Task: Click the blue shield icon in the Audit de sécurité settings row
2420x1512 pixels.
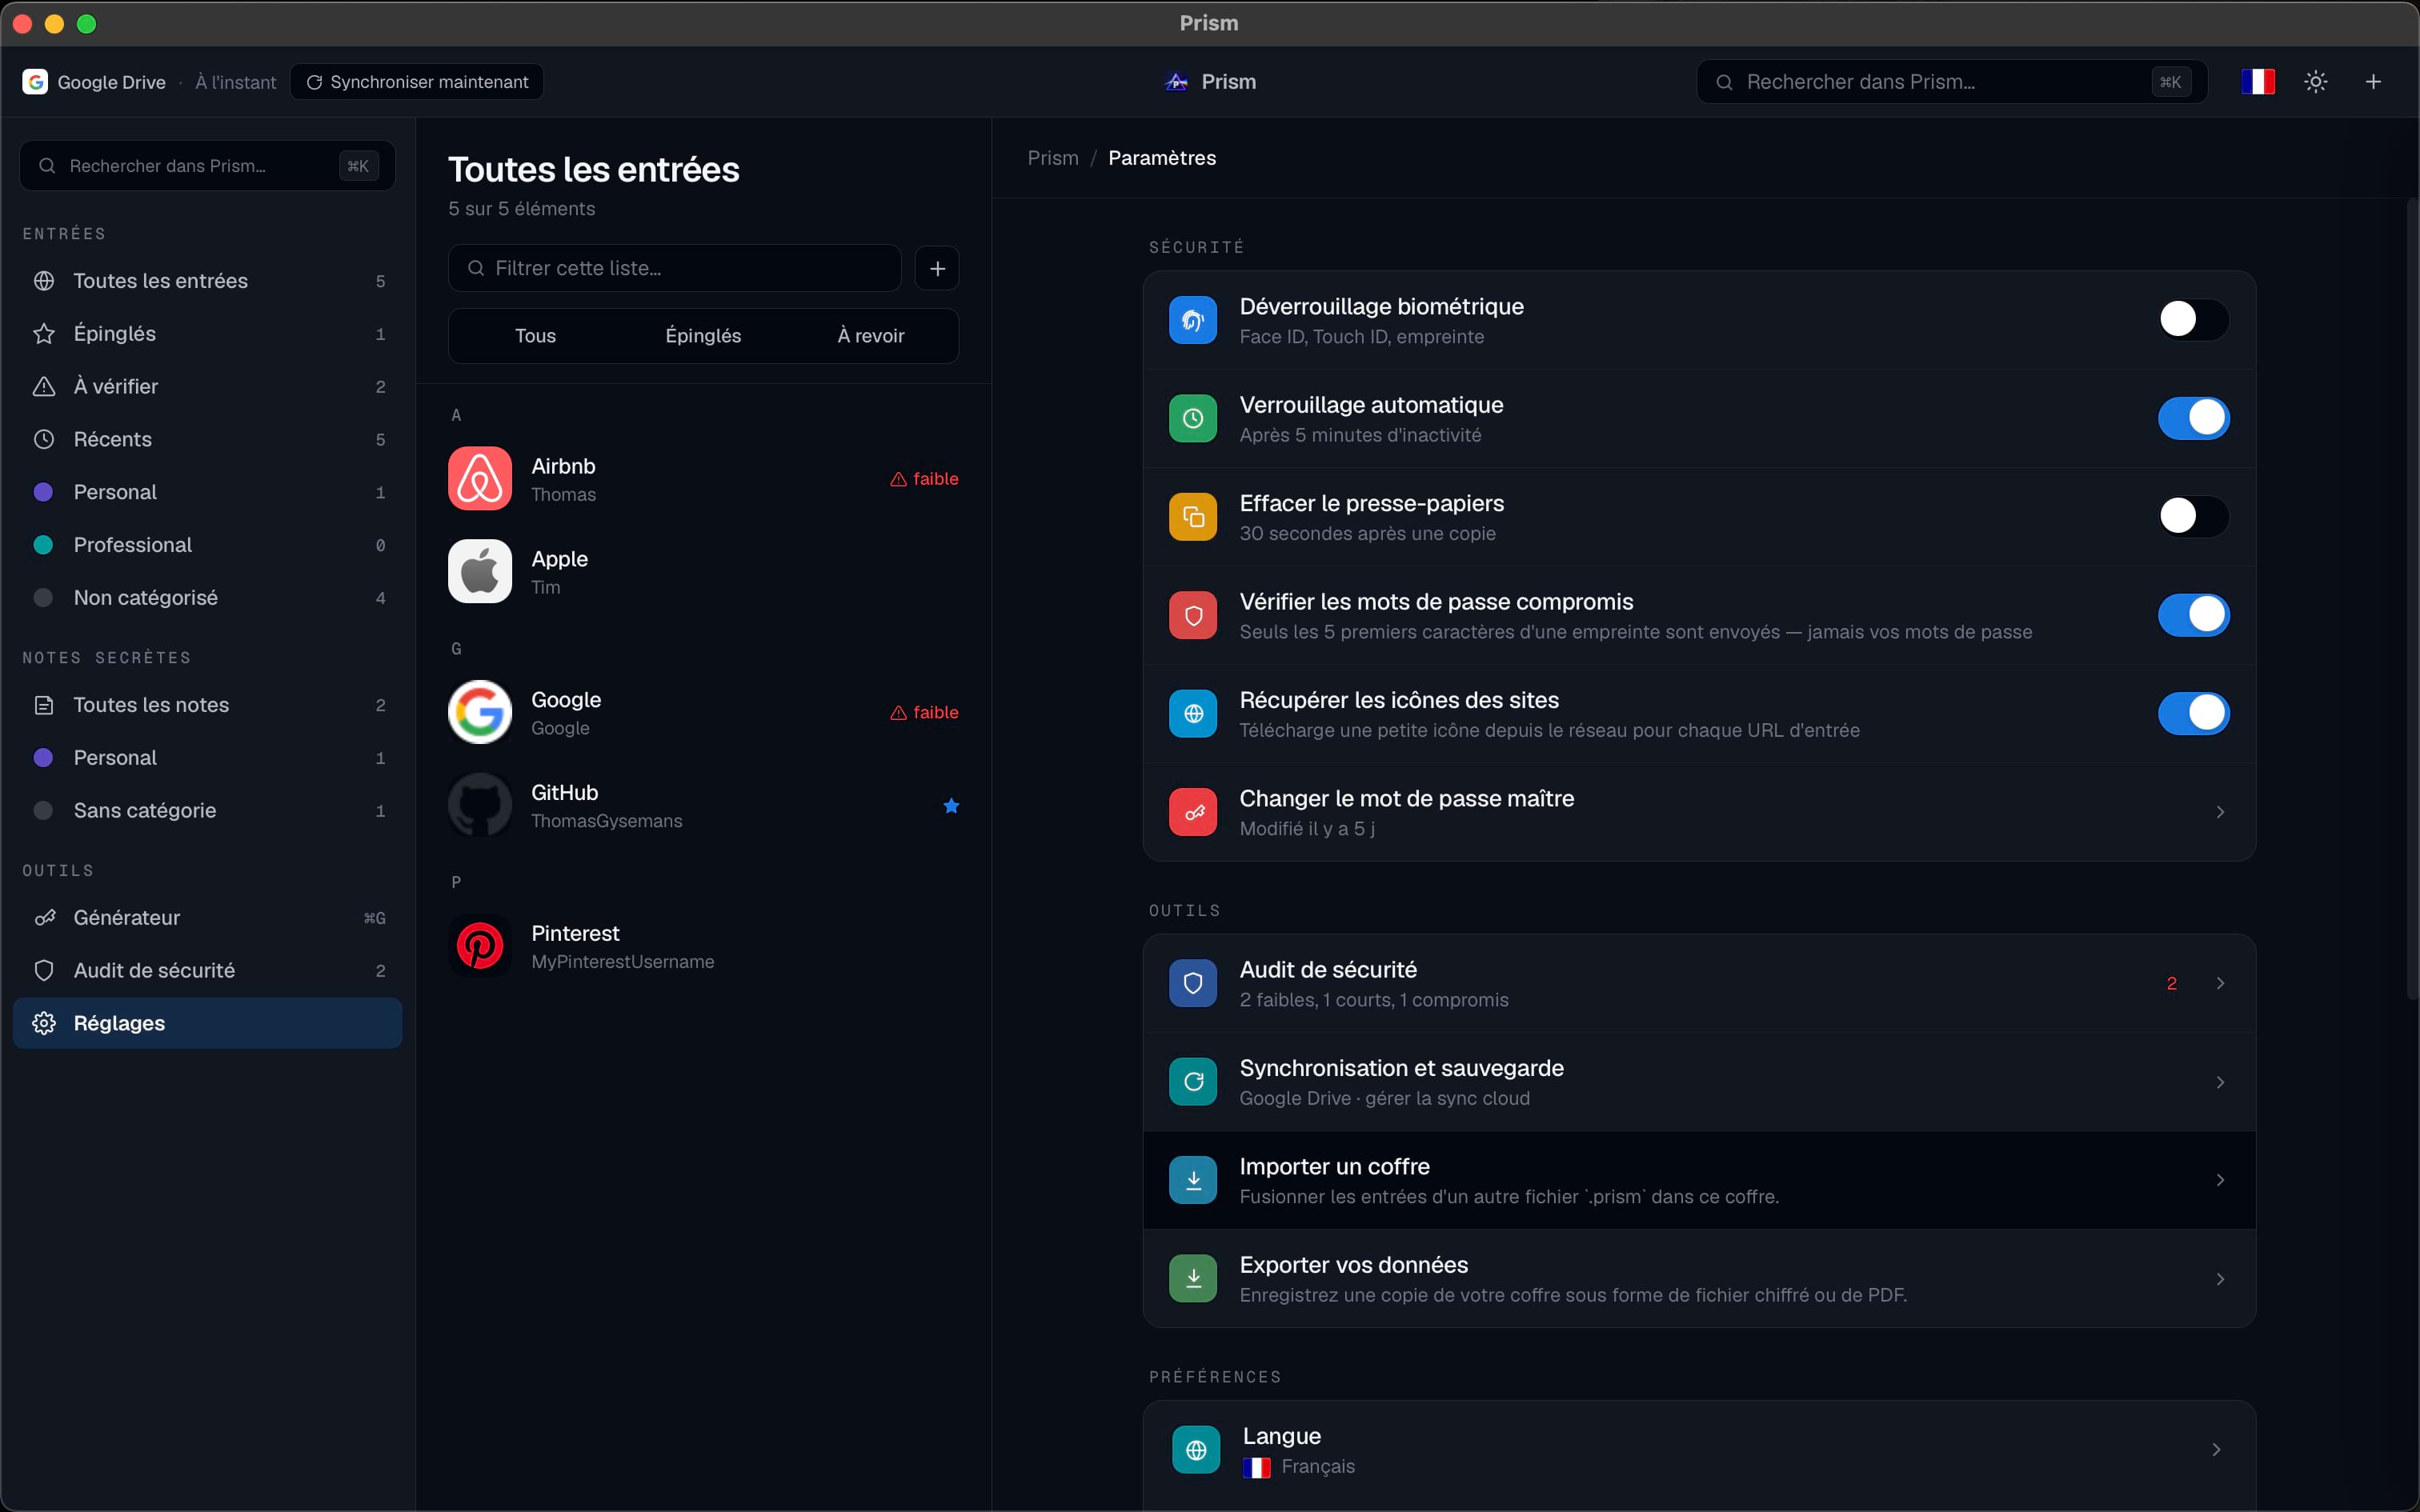Action: point(1193,983)
